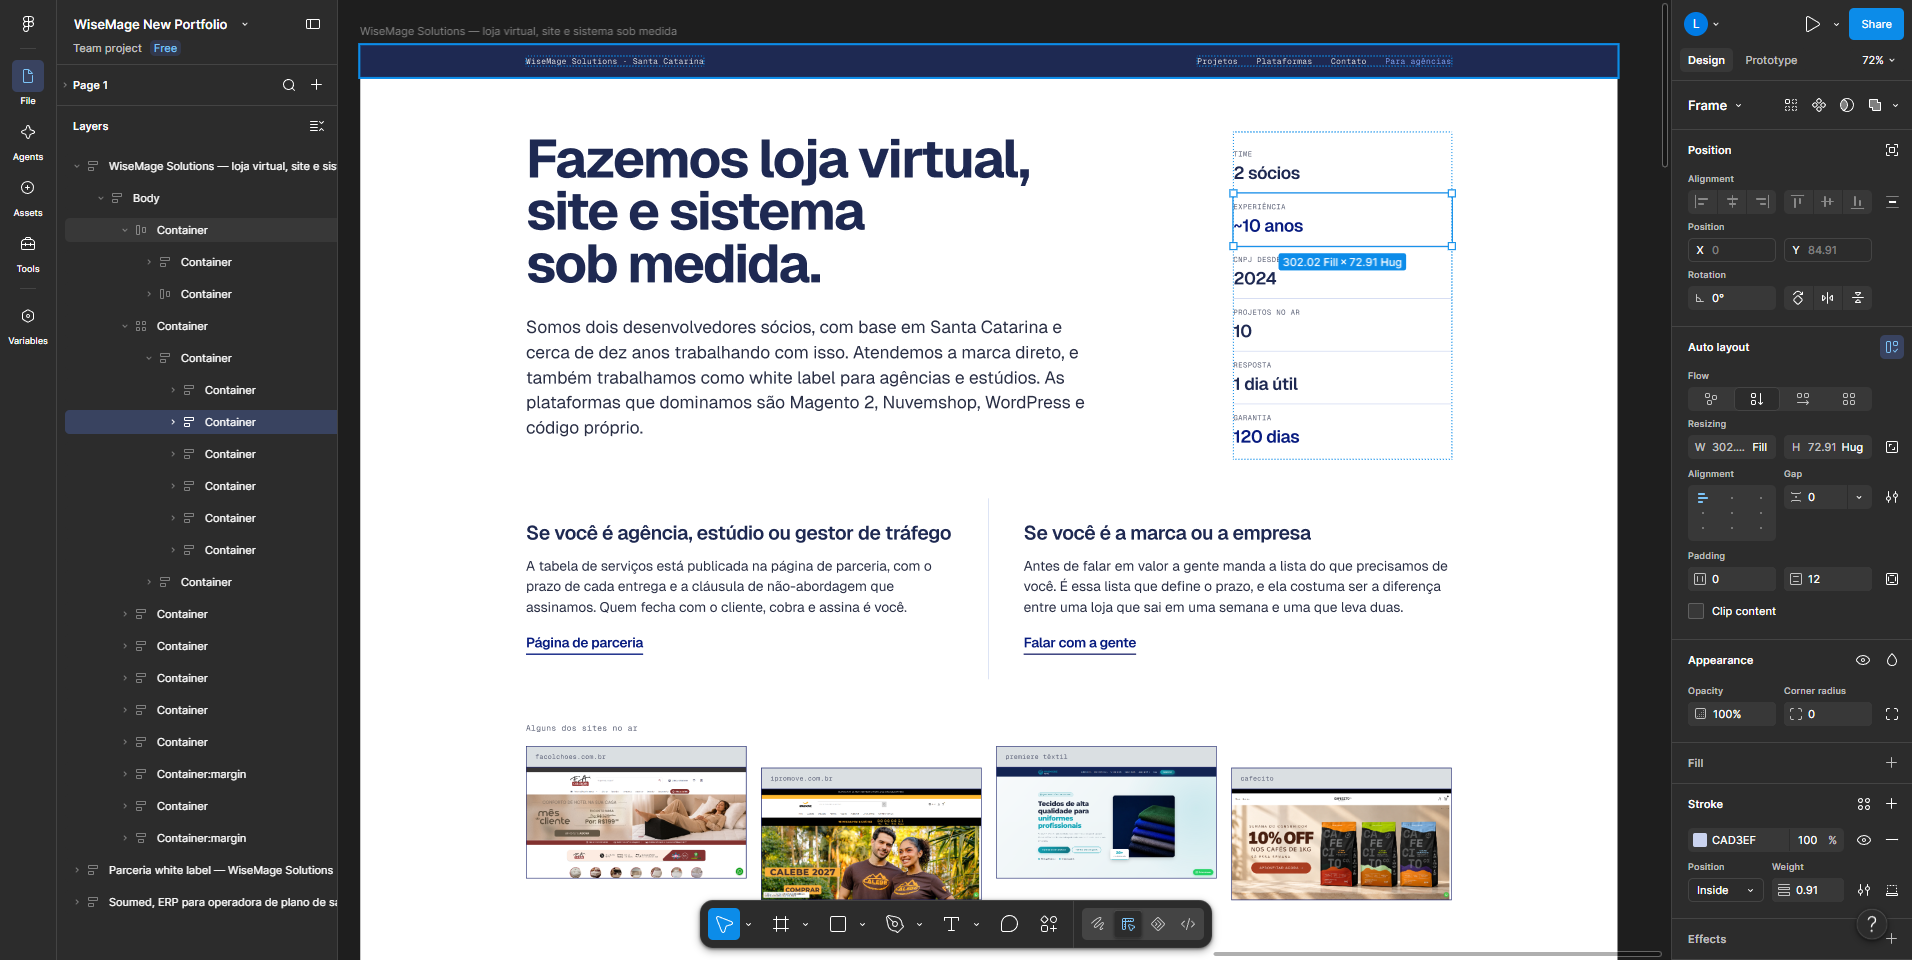Open the Actions tool in toolbar
The image size is (1912, 960).
pyautogui.click(x=1049, y=924)
